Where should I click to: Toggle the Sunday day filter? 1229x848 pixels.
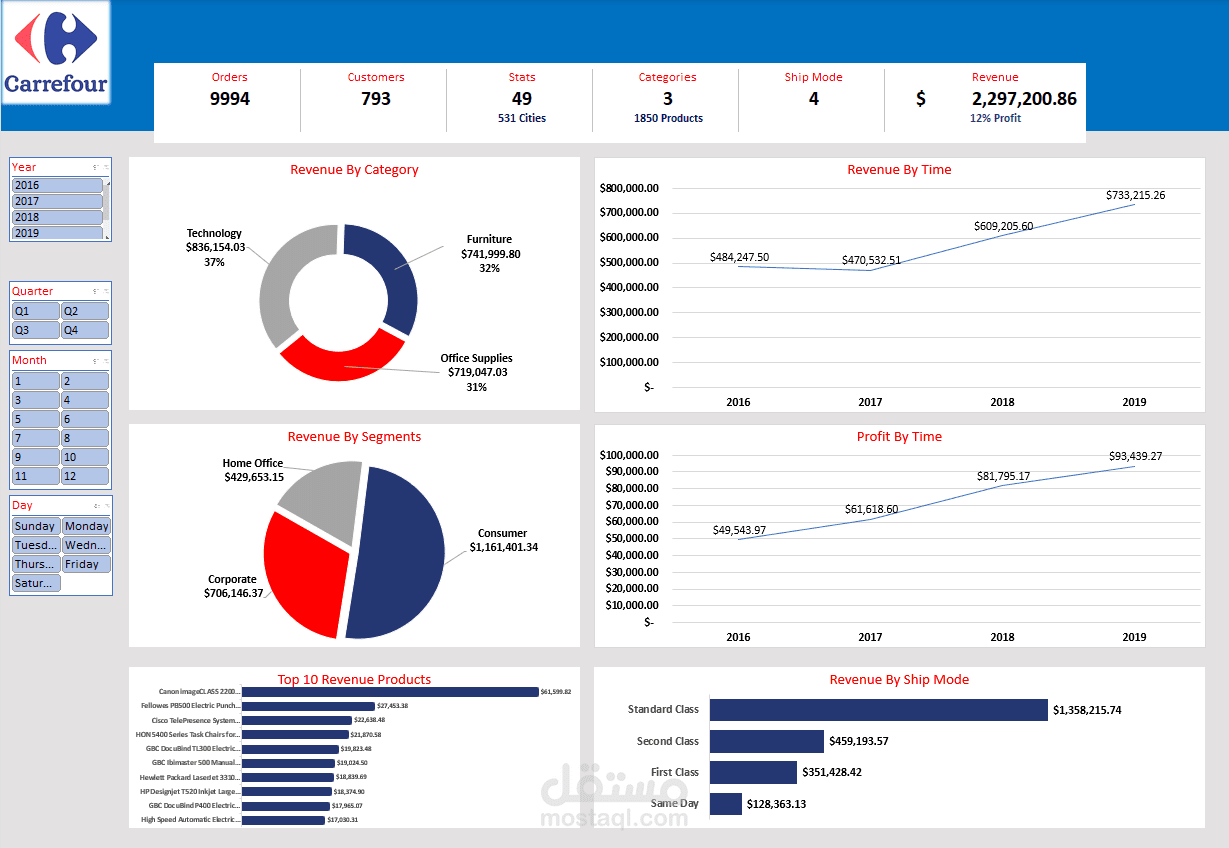(x=34, y=525)
